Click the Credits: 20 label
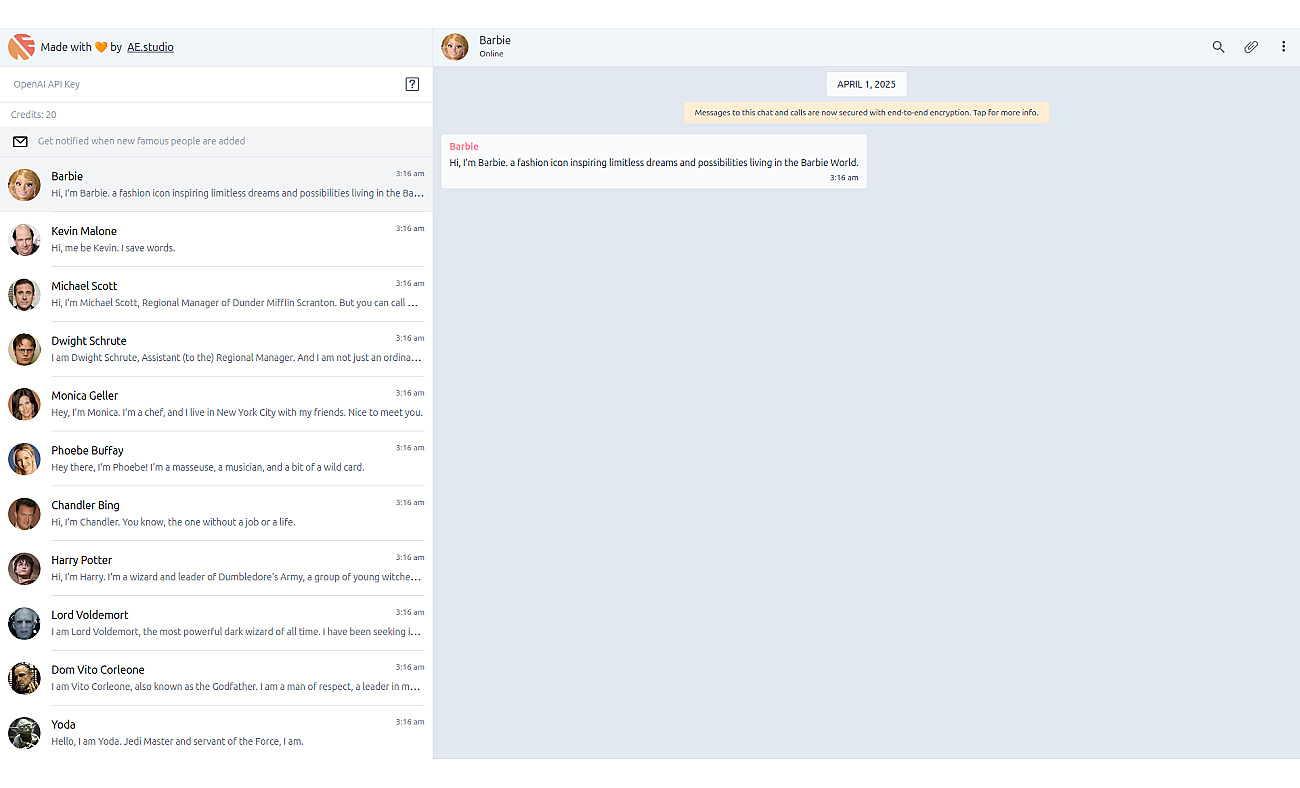This screenshot has height=788, width=1300. [x=34, y=115]
